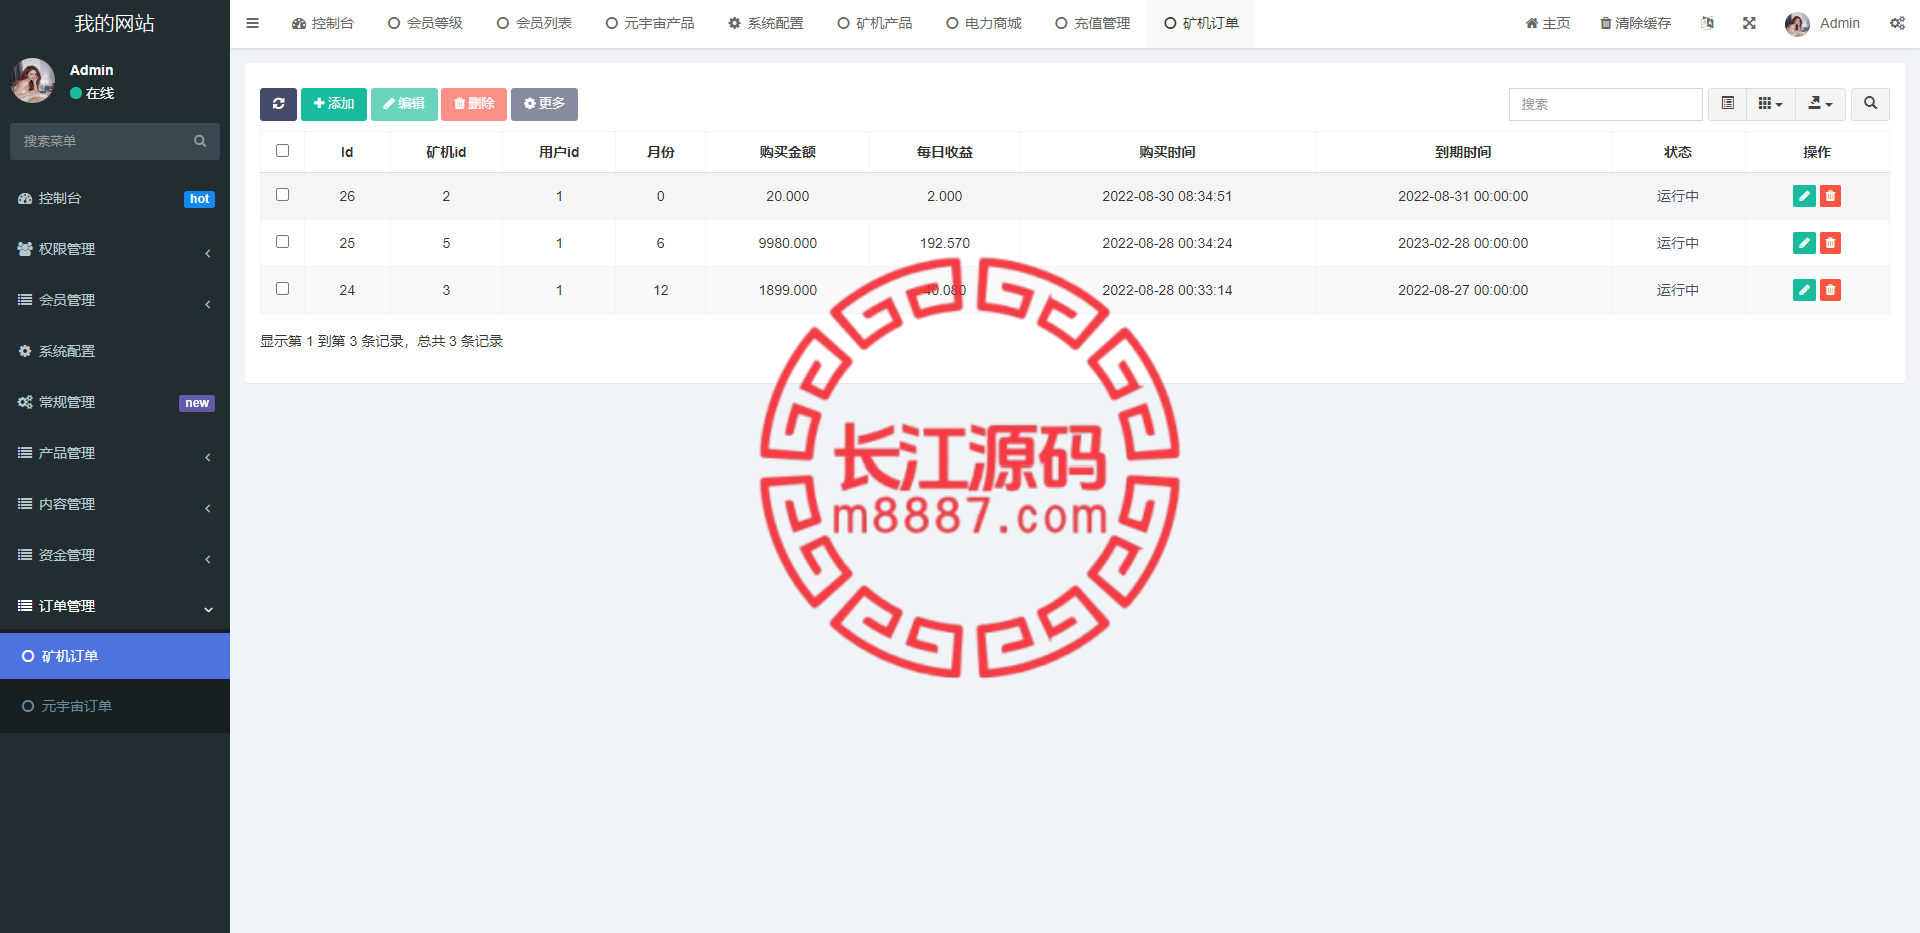This screenshot has width=1920, height=933.
Task: Click expiry date 2023-02-28 00:00:00
Action: click(x=1463, y=243)
